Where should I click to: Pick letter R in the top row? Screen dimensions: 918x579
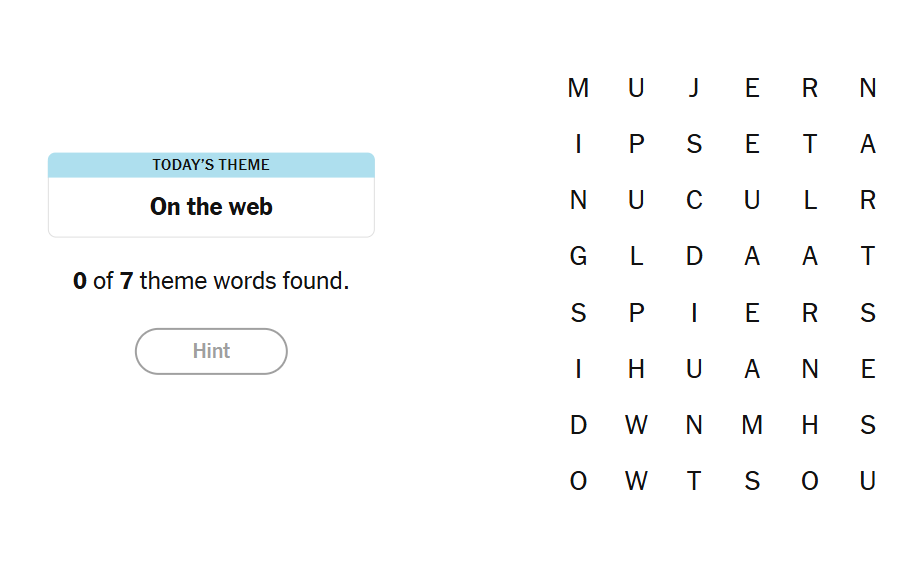click(810, 88)
